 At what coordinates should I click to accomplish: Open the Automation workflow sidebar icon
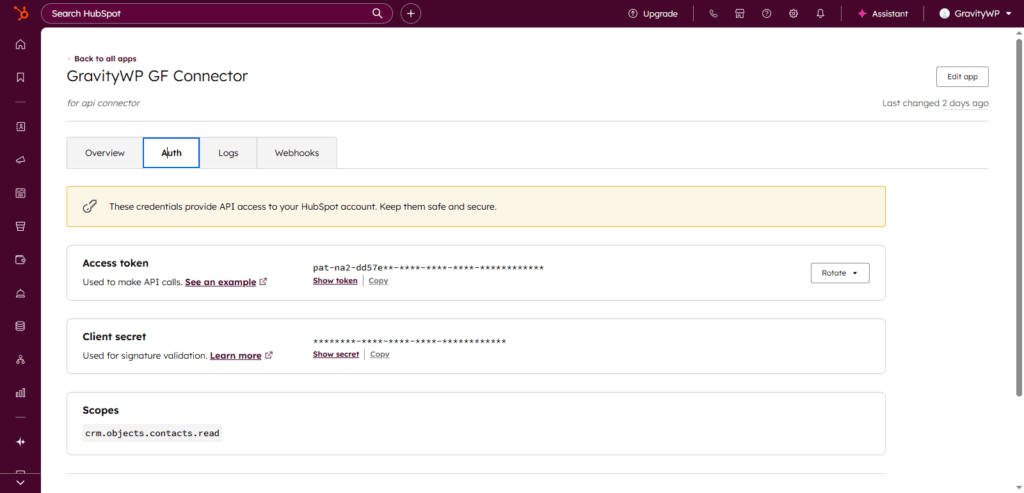(20, 359)
